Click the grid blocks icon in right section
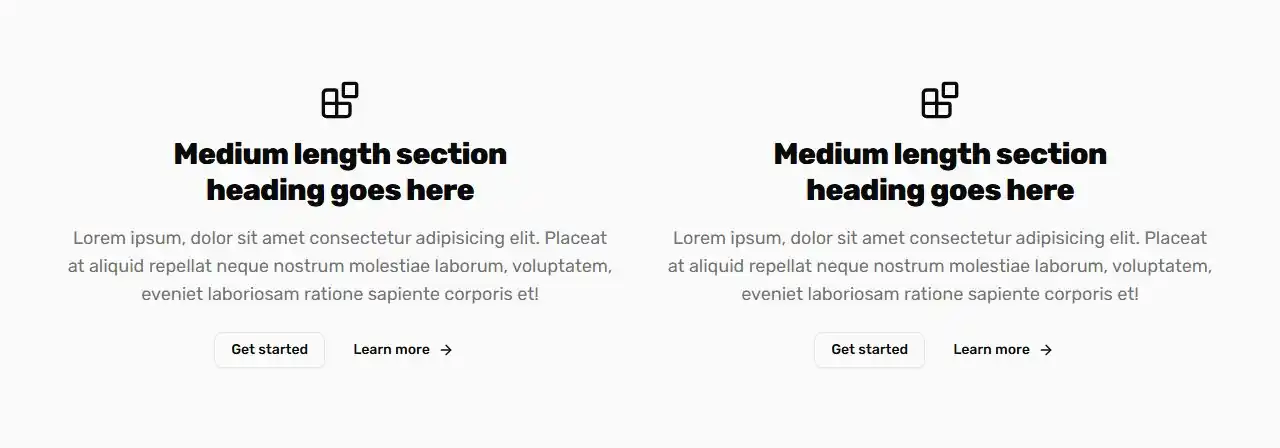The width and height of the screenshot is (1280, 448). coord(939,100)
